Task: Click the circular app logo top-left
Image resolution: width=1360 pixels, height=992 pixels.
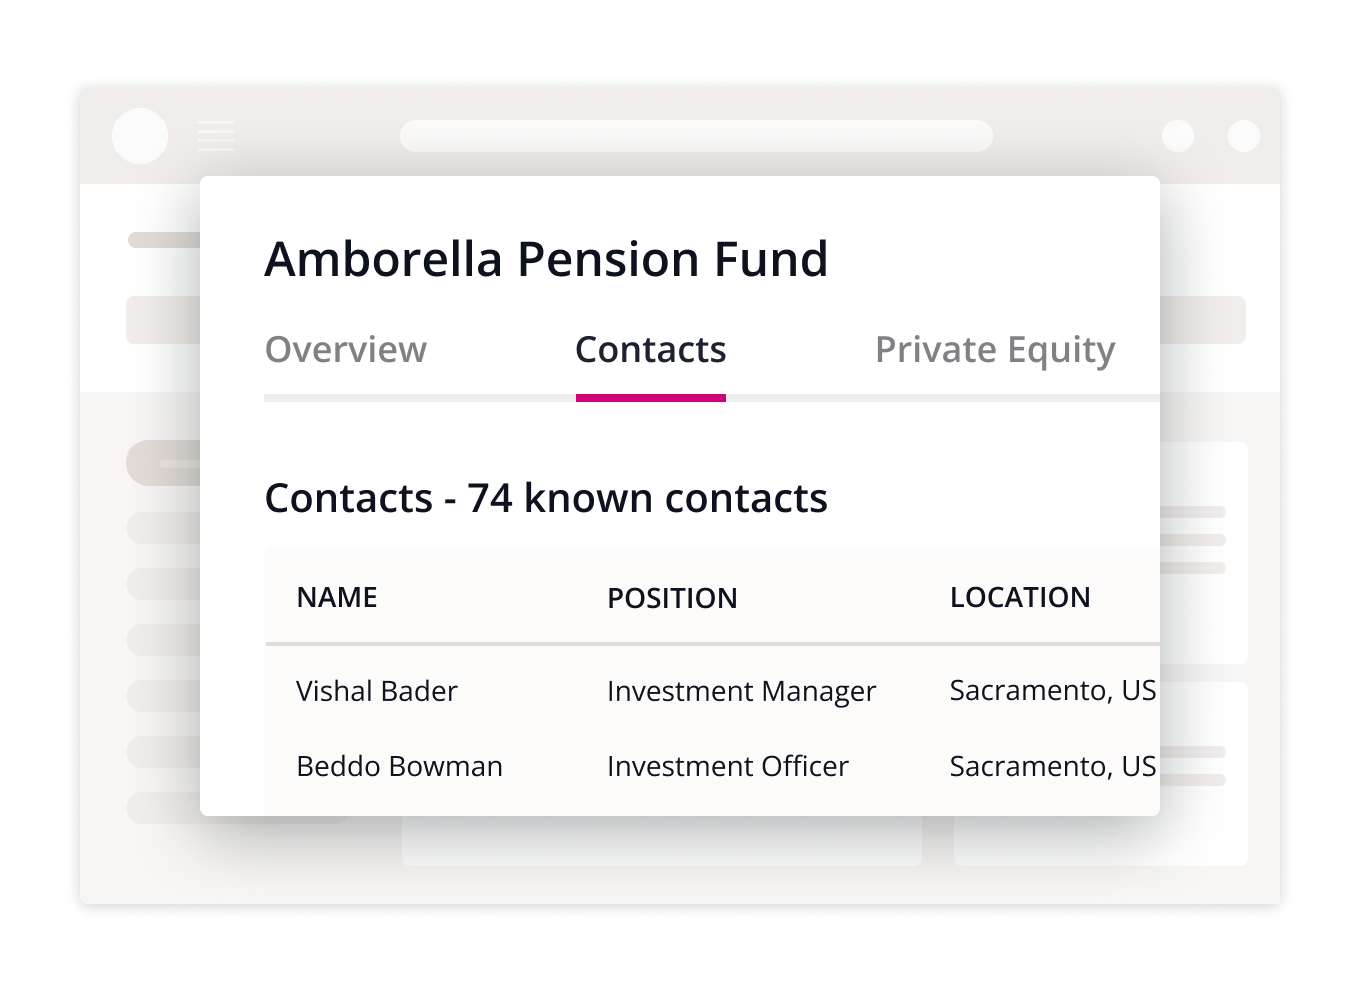Action: point(140,136)
